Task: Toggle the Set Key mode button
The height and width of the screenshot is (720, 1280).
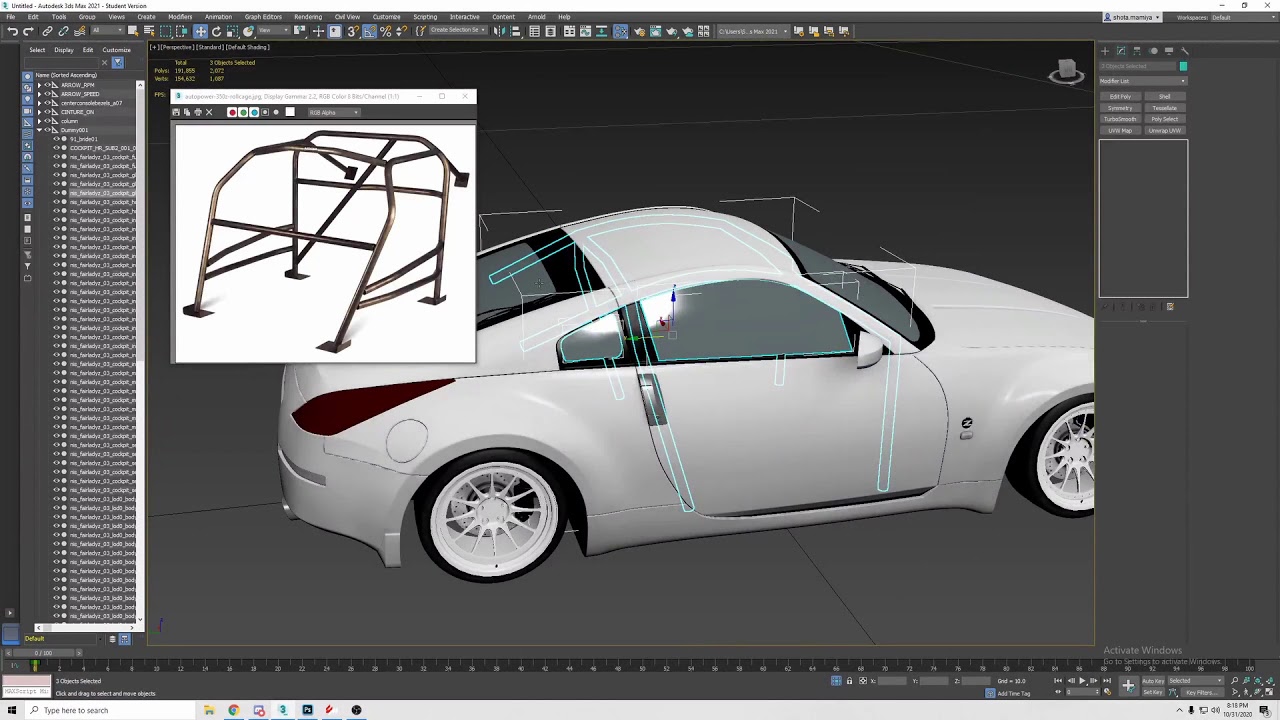Action: click(x=1153, y=692)
